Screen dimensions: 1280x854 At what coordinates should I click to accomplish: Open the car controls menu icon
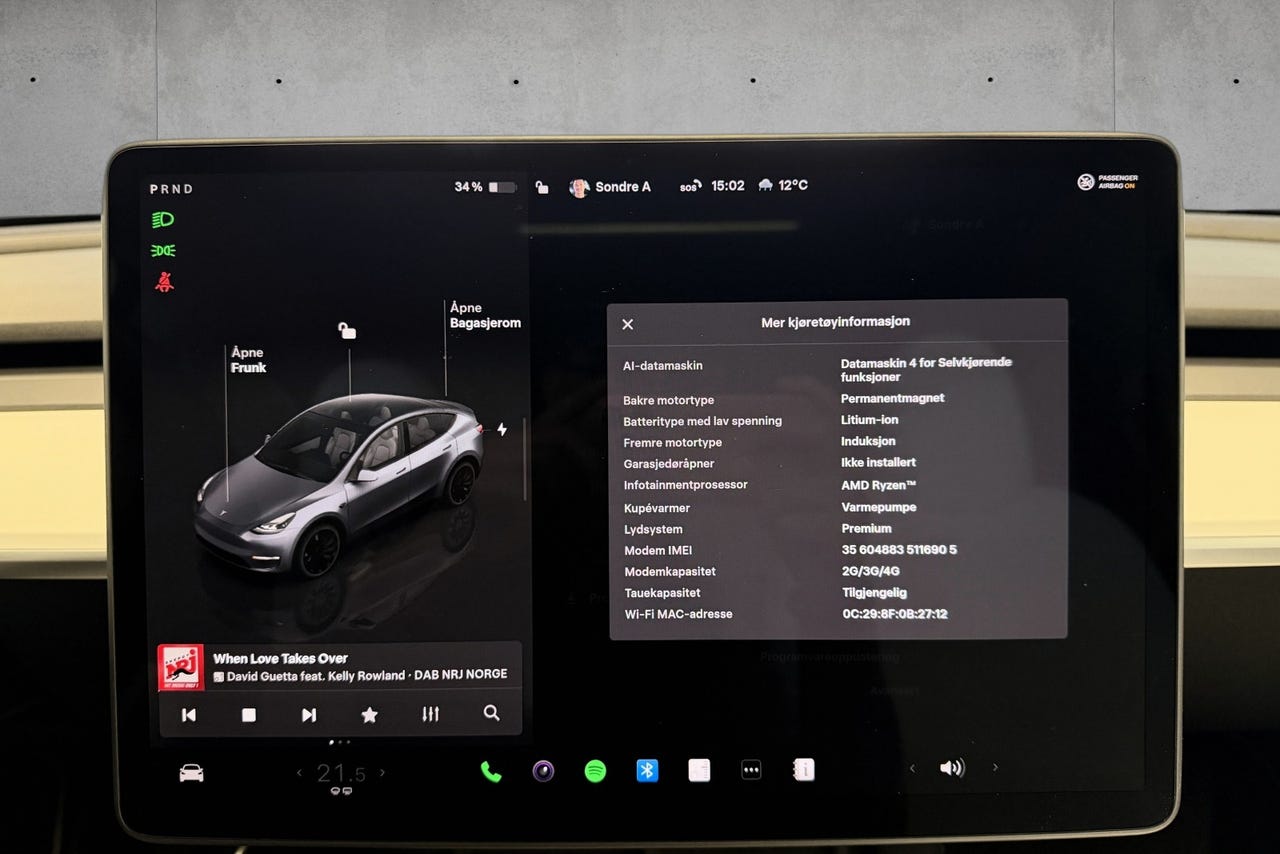(x=191, y=773)
